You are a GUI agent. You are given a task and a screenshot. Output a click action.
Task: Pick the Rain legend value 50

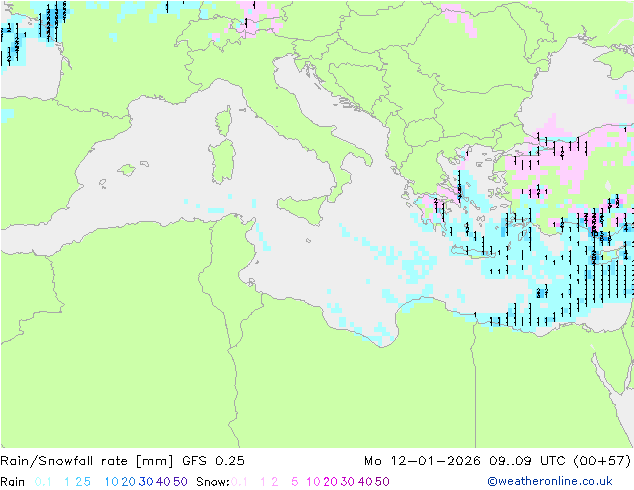tap(180, 482)
